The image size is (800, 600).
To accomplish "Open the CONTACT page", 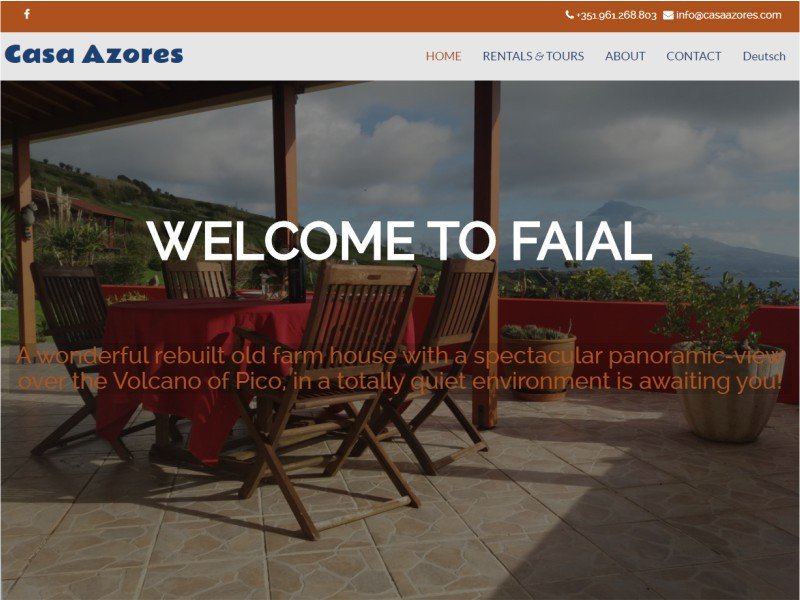I will tap(693, 56).
